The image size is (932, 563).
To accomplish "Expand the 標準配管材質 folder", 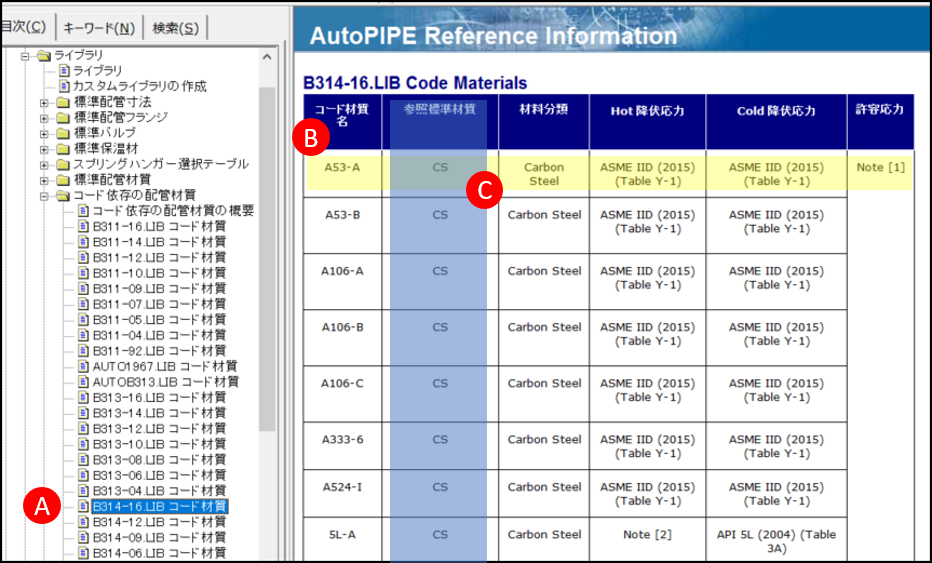I will [44, 180].
